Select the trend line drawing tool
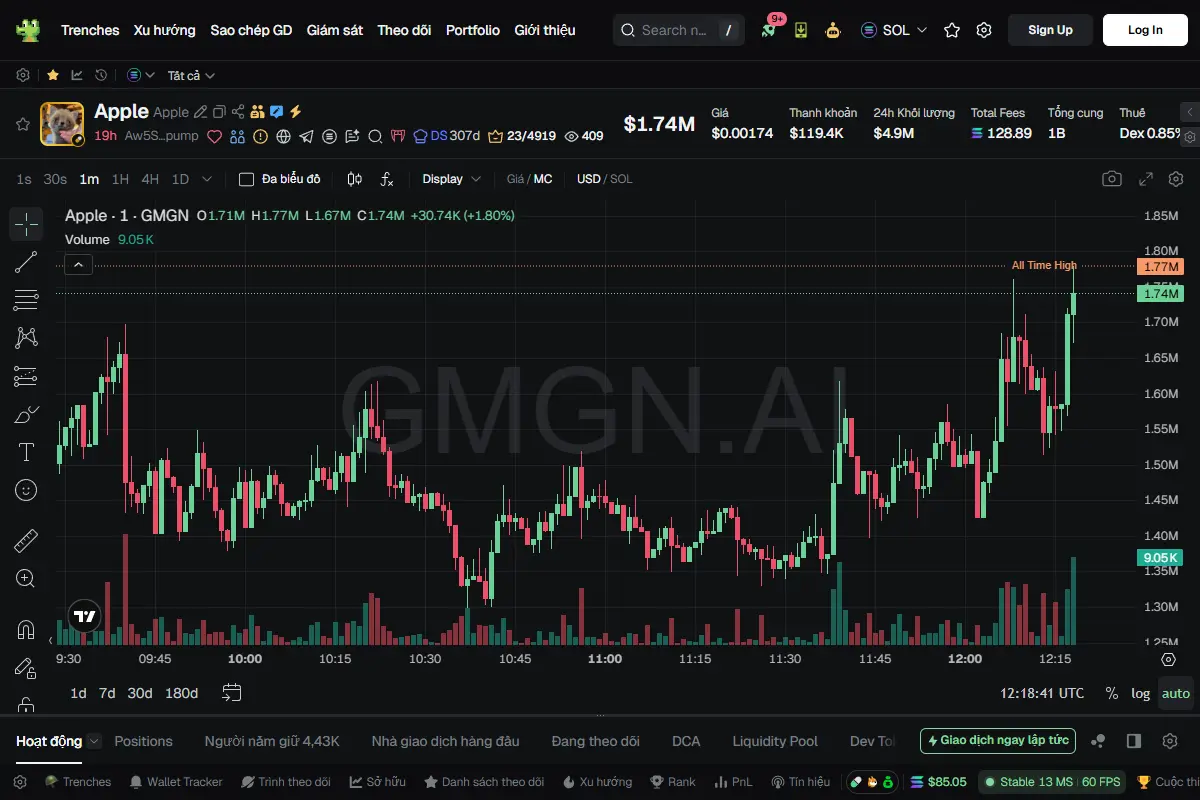Image resolution: width=1200 pixels, height=800 pixels. tap(26, 262)
